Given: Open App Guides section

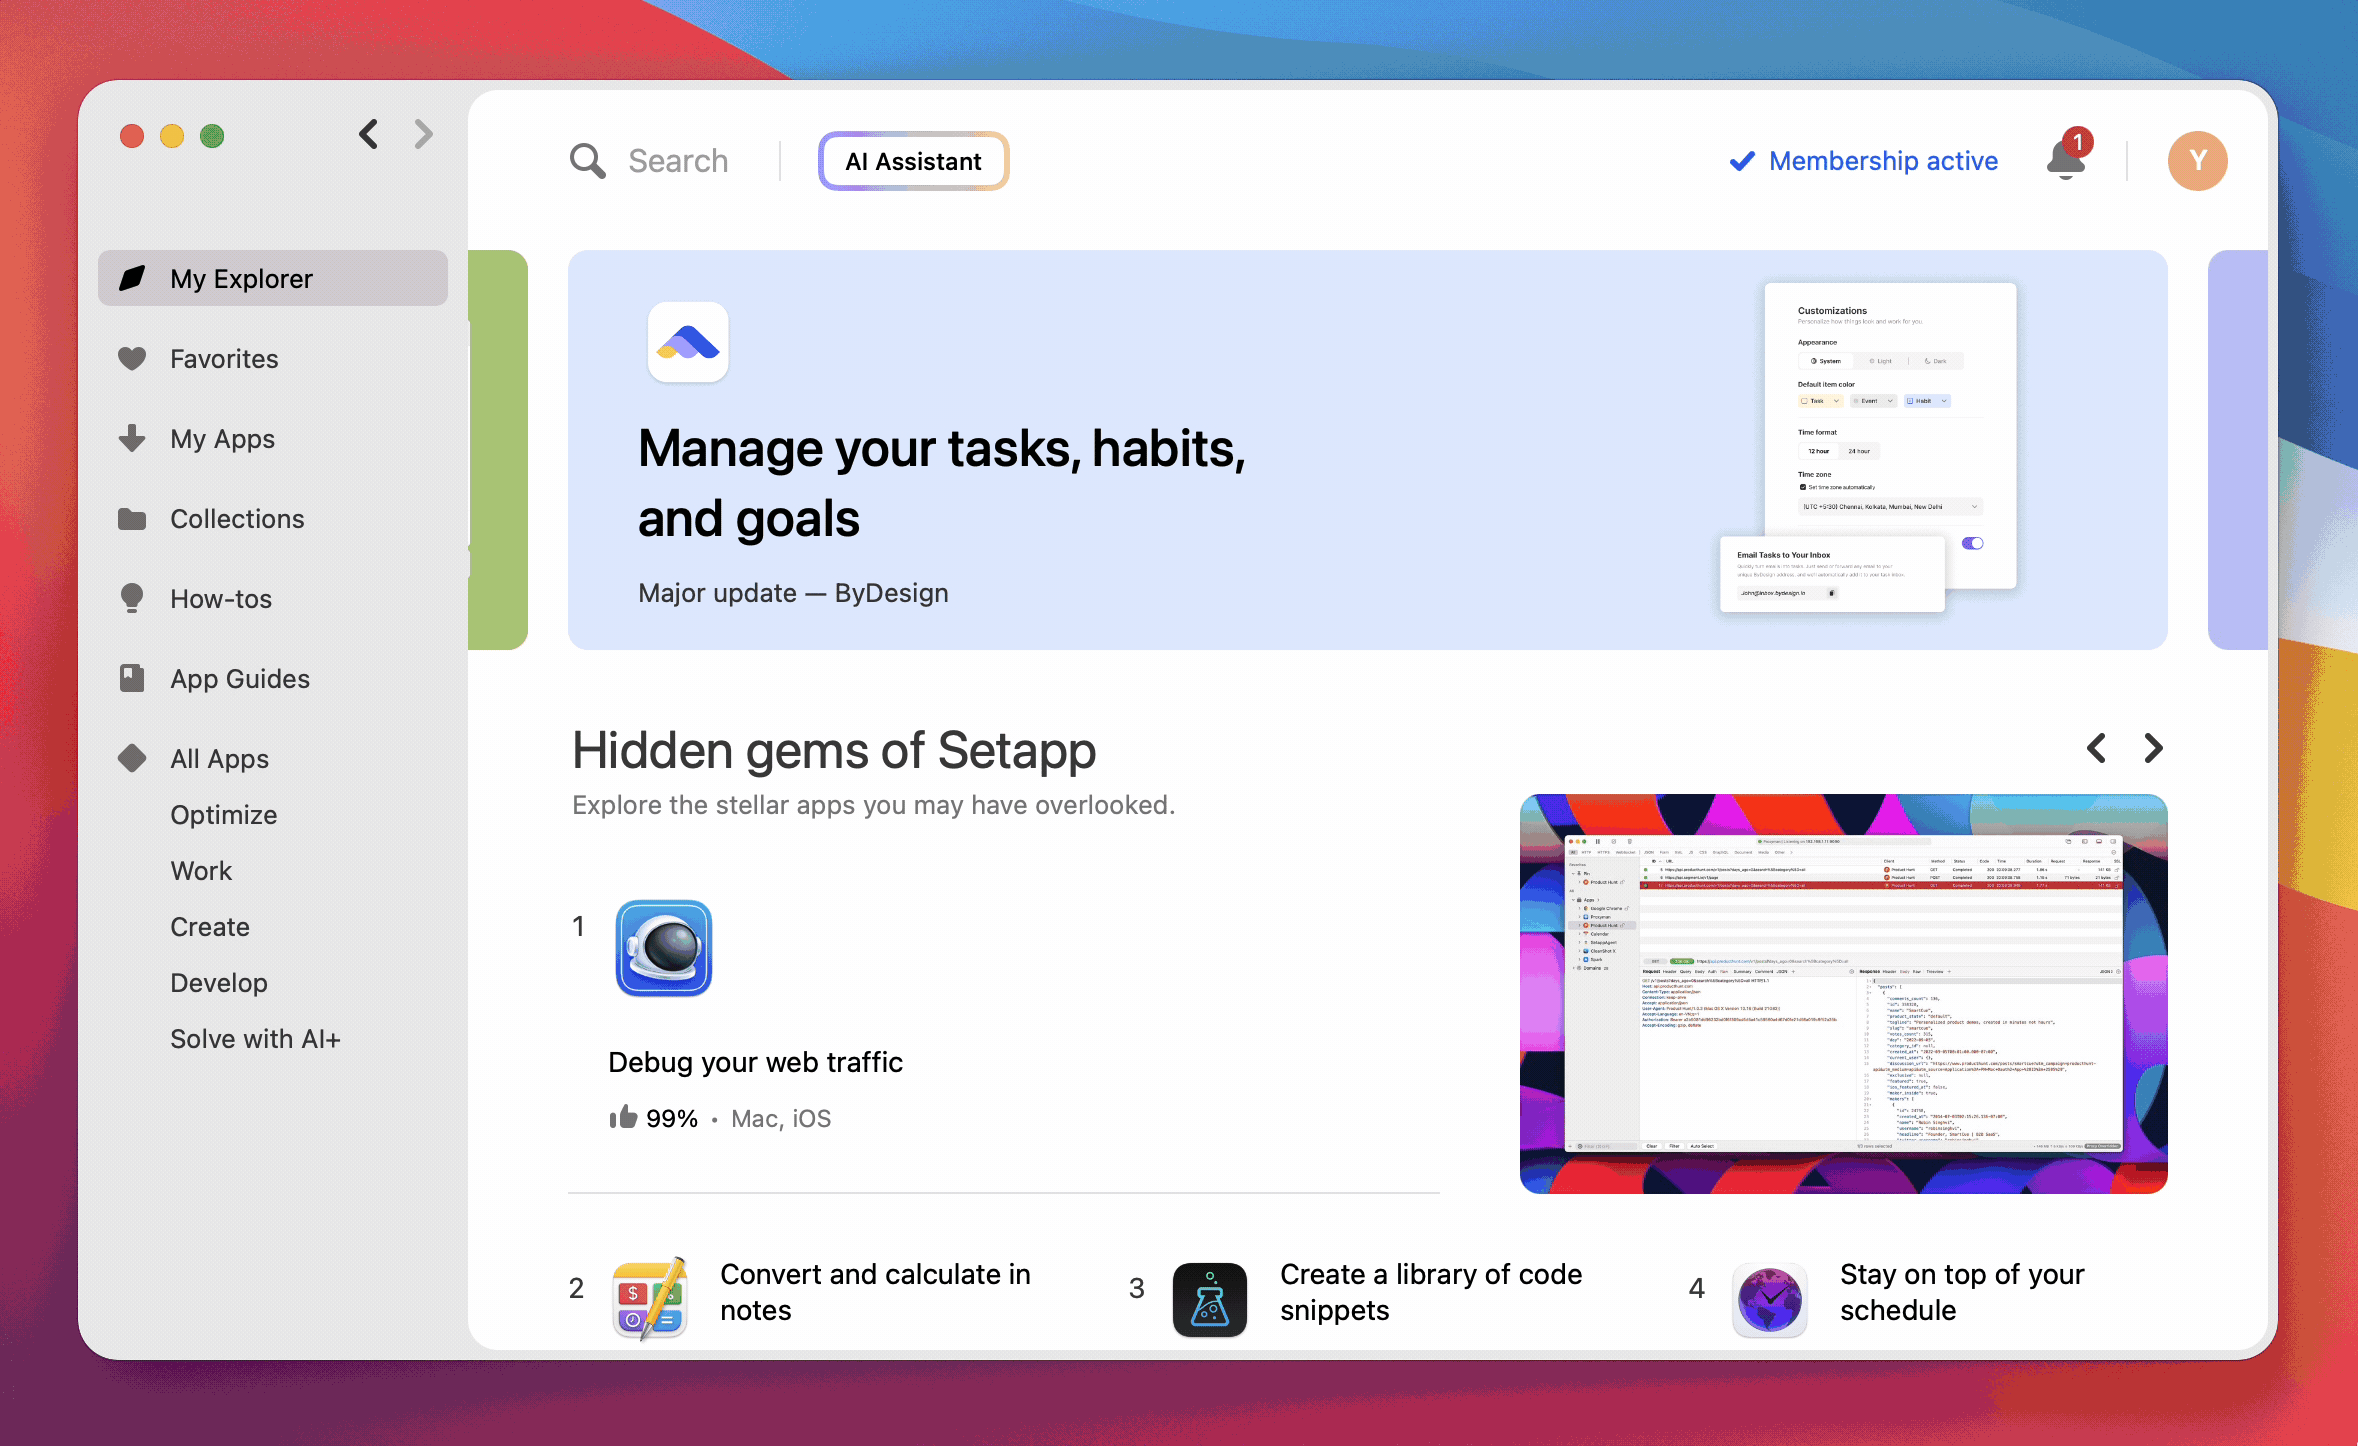Looking at the screenshot, I should 240,678.
